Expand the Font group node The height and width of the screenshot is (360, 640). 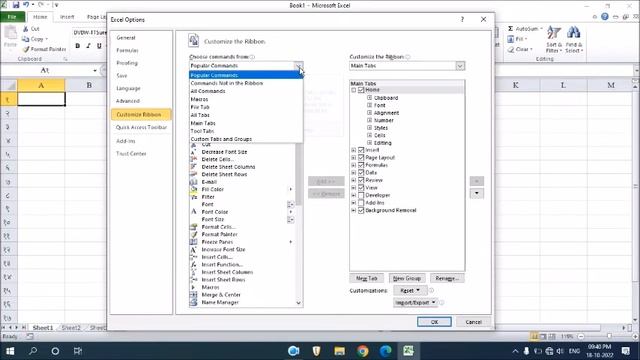(369, 105)
